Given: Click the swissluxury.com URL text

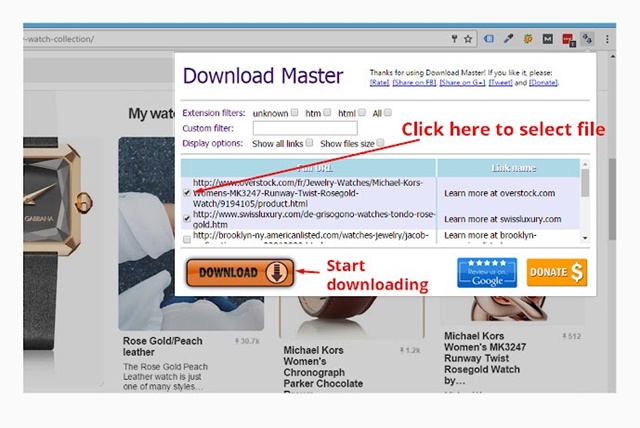Looking at the screenshot, I should 314,219.
